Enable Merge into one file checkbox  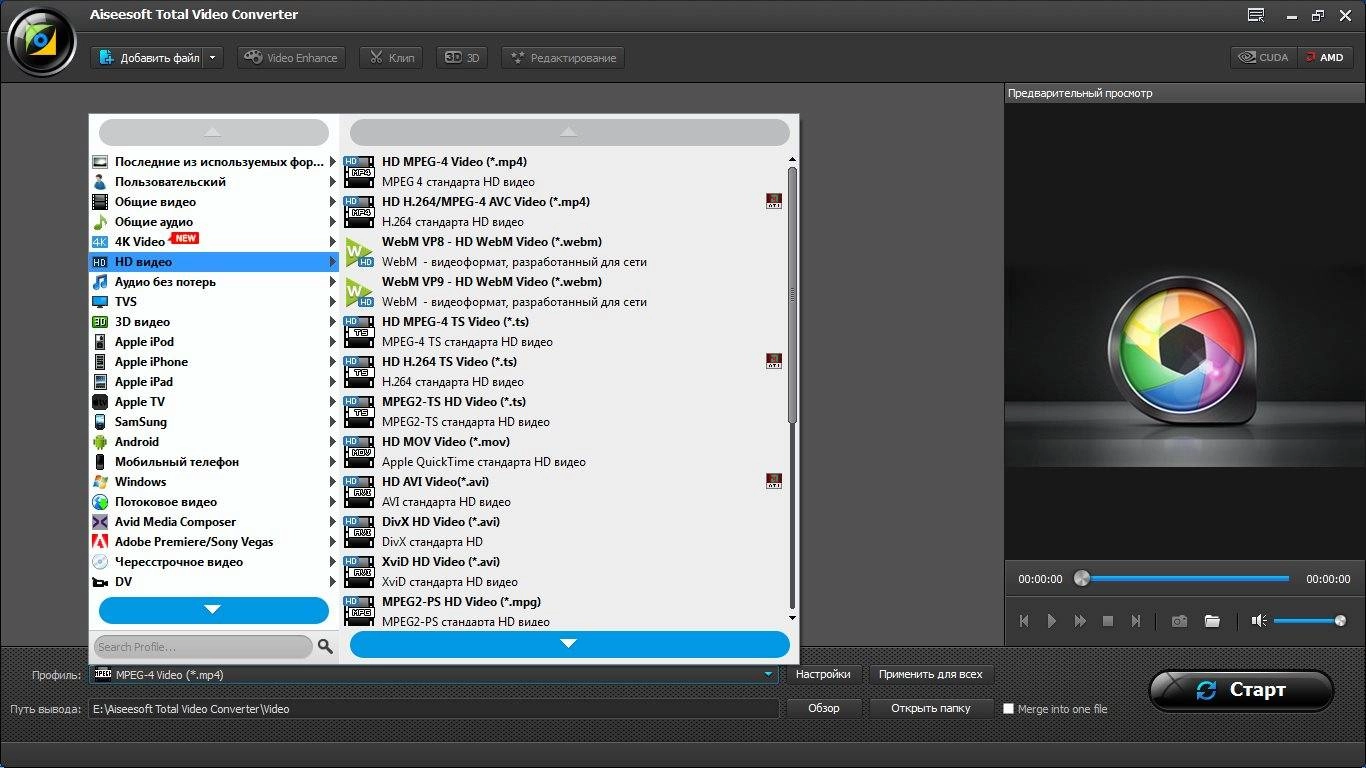pyautogui.click(x=1008, y=709)
